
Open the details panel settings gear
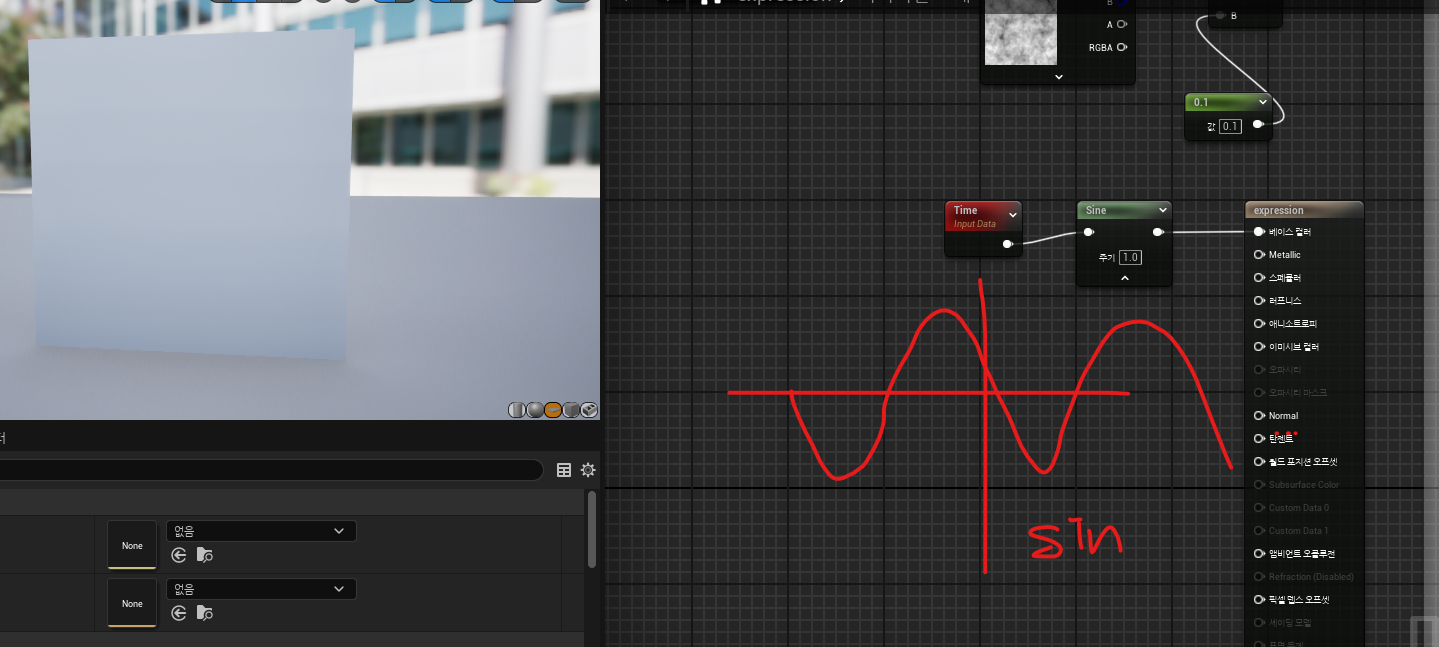tap(588, 470)
